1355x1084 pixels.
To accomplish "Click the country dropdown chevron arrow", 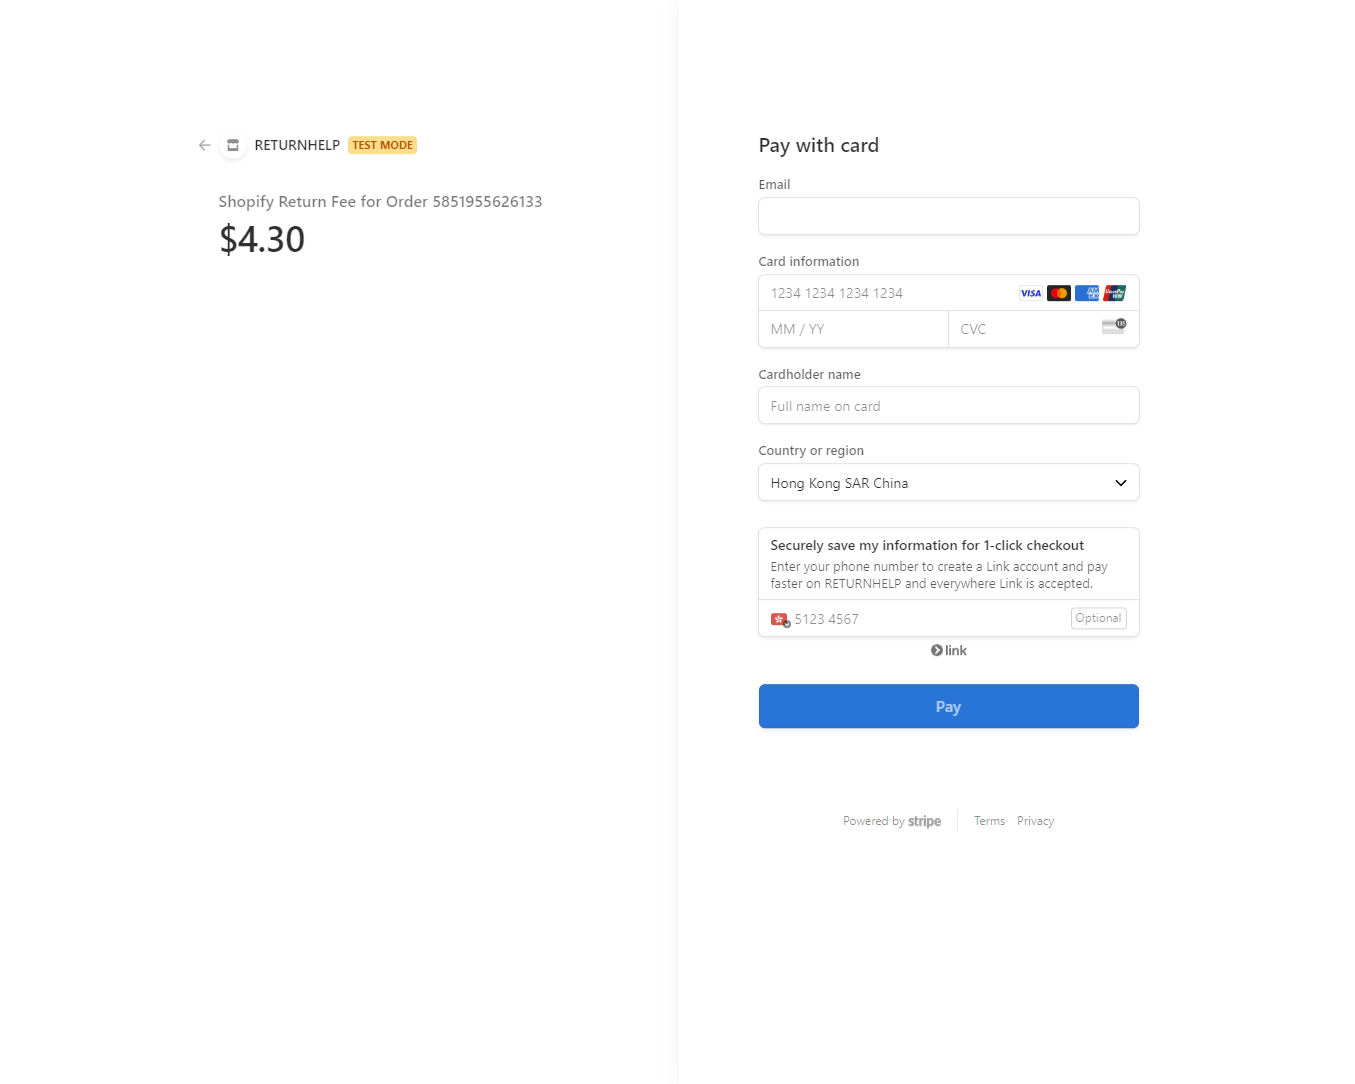I will pyautogui.click(x=1120, y=482).
